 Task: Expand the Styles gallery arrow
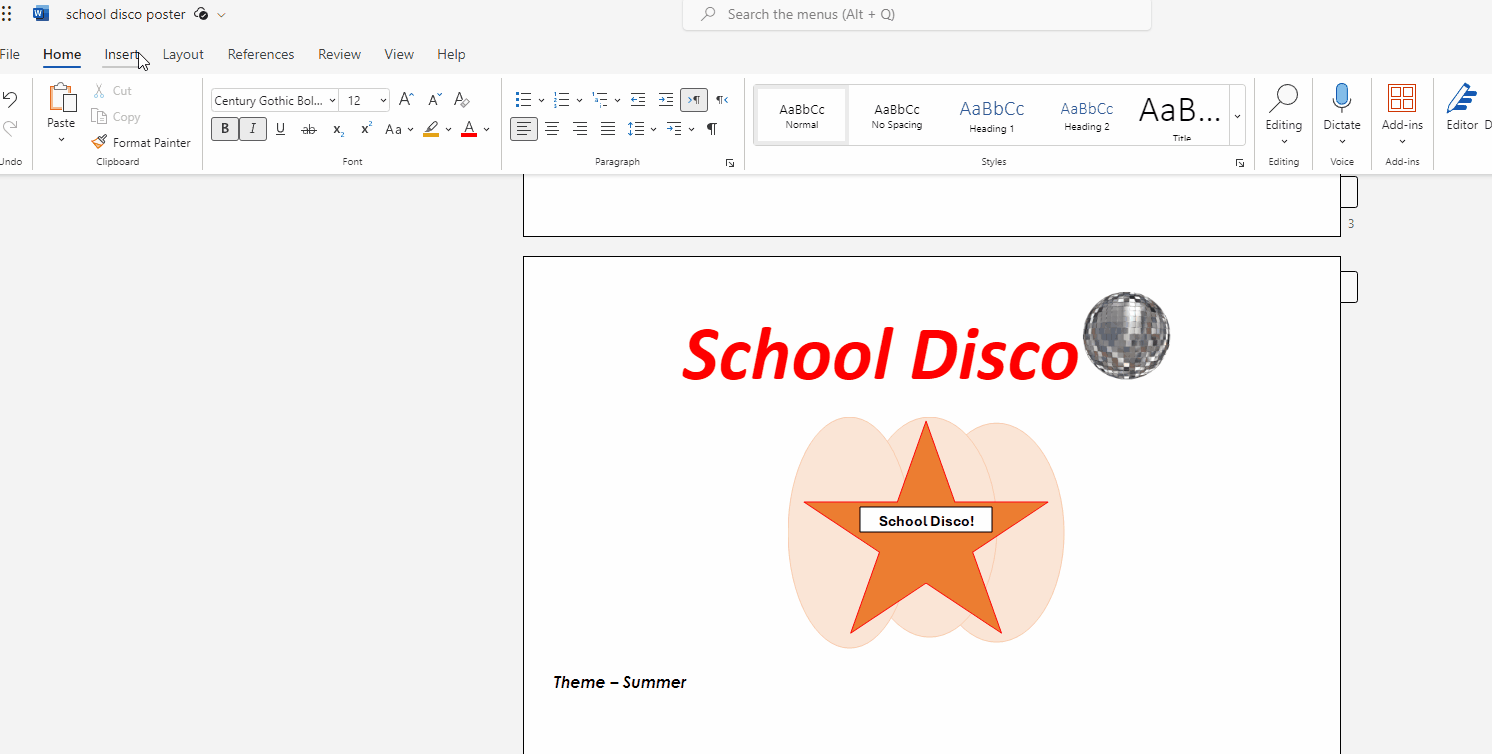(x=1237, y=116)
